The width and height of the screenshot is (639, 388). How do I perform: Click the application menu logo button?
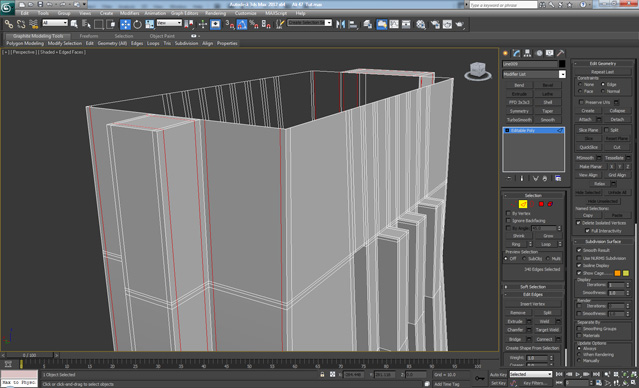tap(7, 7)
